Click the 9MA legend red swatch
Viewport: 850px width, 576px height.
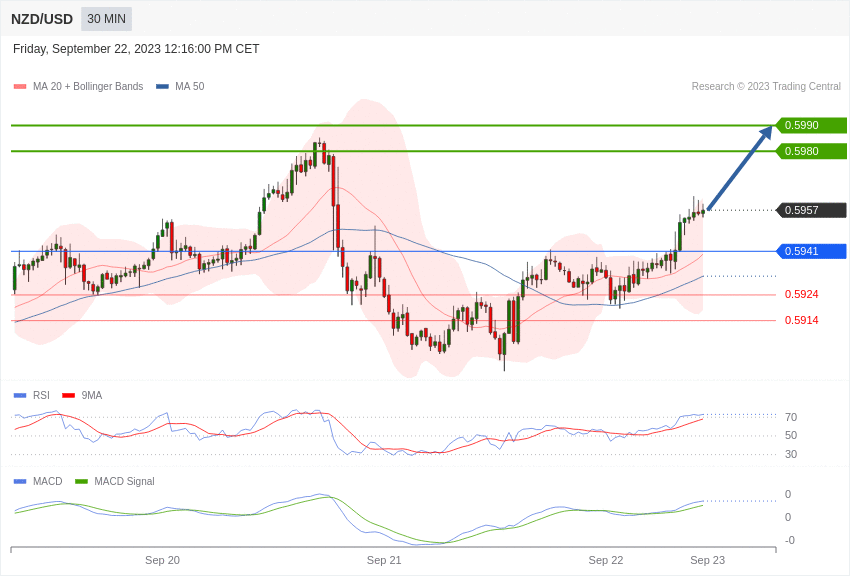68,396
